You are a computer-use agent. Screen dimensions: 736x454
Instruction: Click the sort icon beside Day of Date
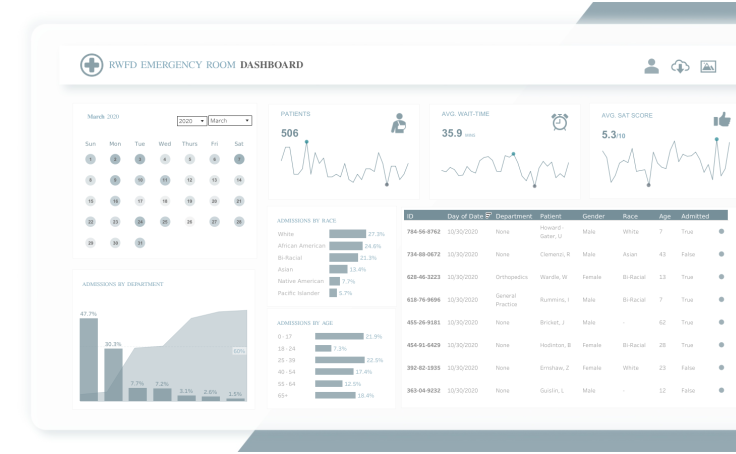pos(488,215)
